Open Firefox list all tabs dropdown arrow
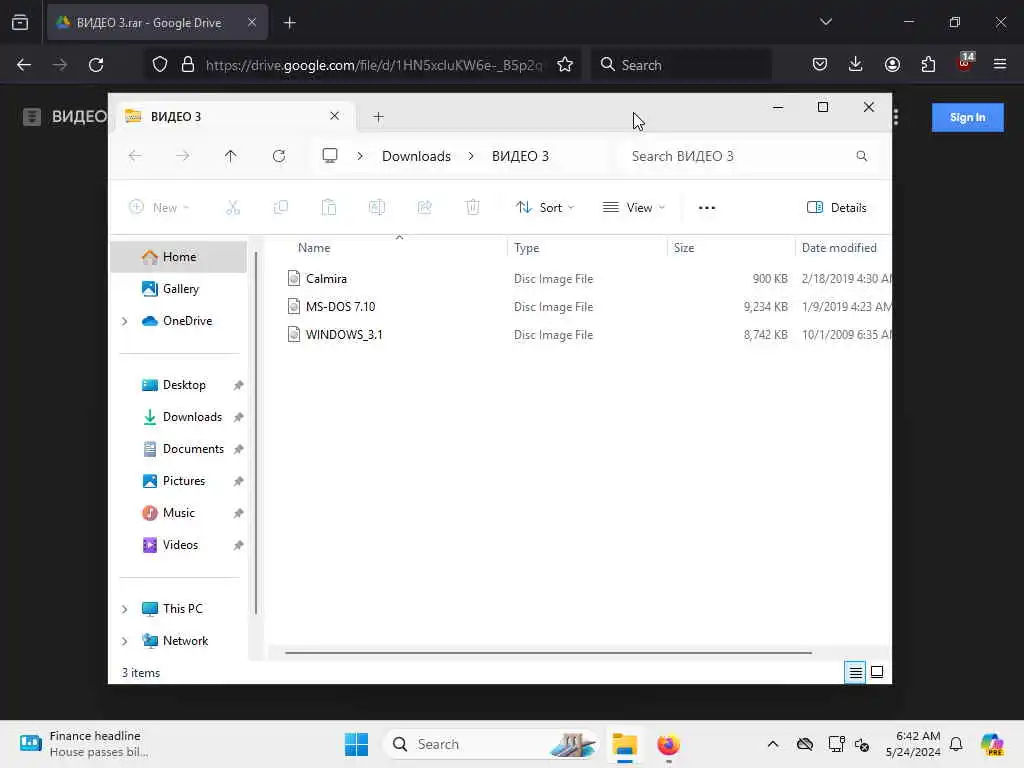Screen dimensions: 1024x768 (825, 22)
